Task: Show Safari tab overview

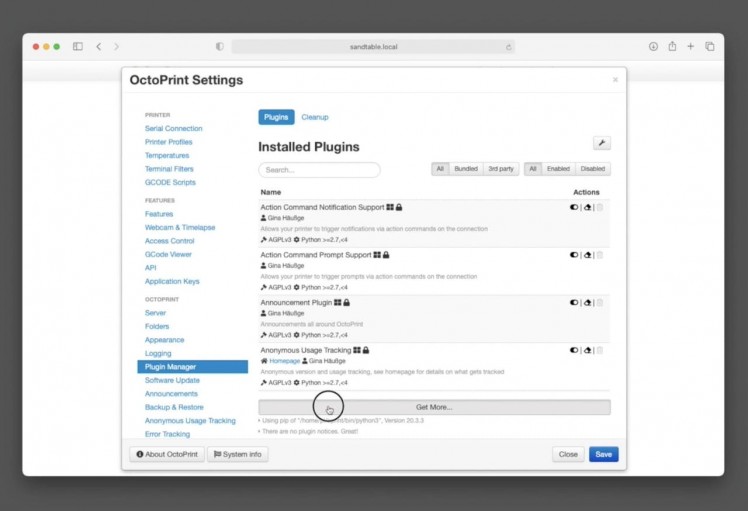Action: pos(710,46)
